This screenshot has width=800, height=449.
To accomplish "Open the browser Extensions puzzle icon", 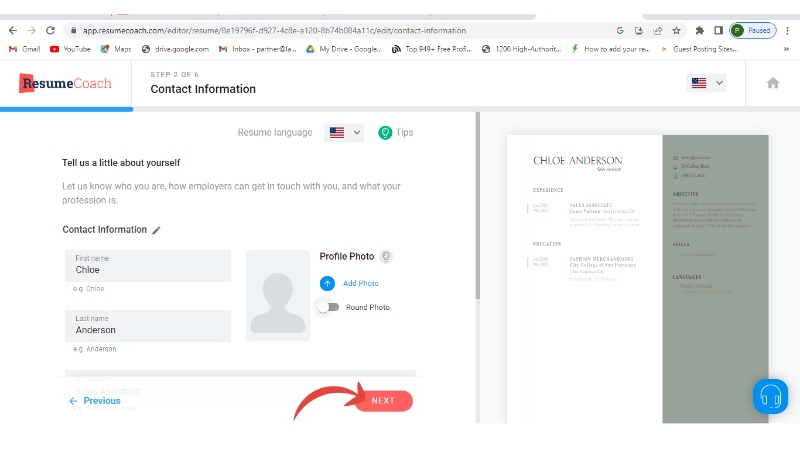I will click(700, 30).
